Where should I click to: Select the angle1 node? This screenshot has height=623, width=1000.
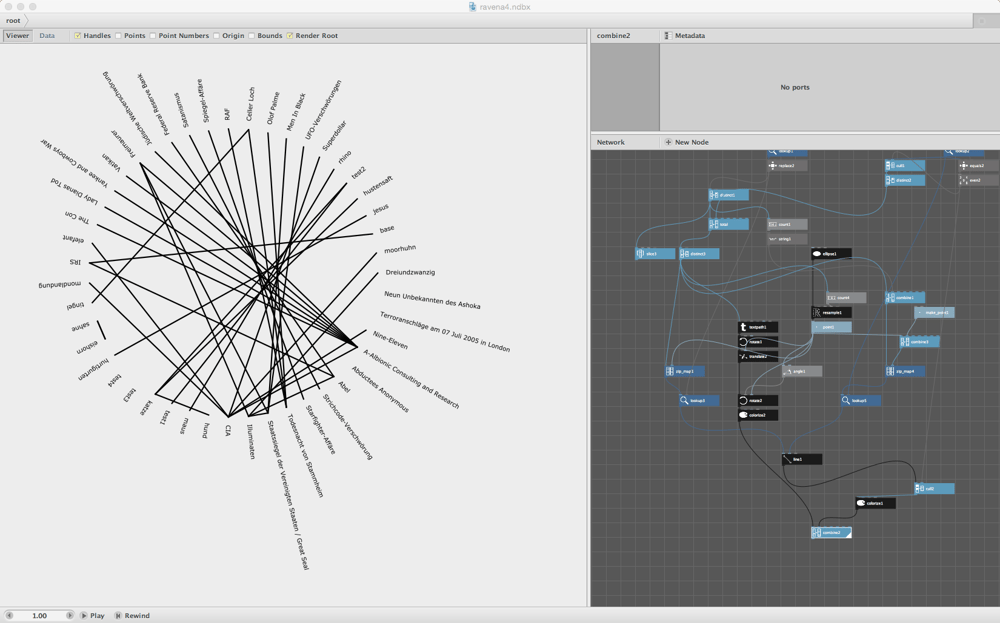click(x=802, y=371)
